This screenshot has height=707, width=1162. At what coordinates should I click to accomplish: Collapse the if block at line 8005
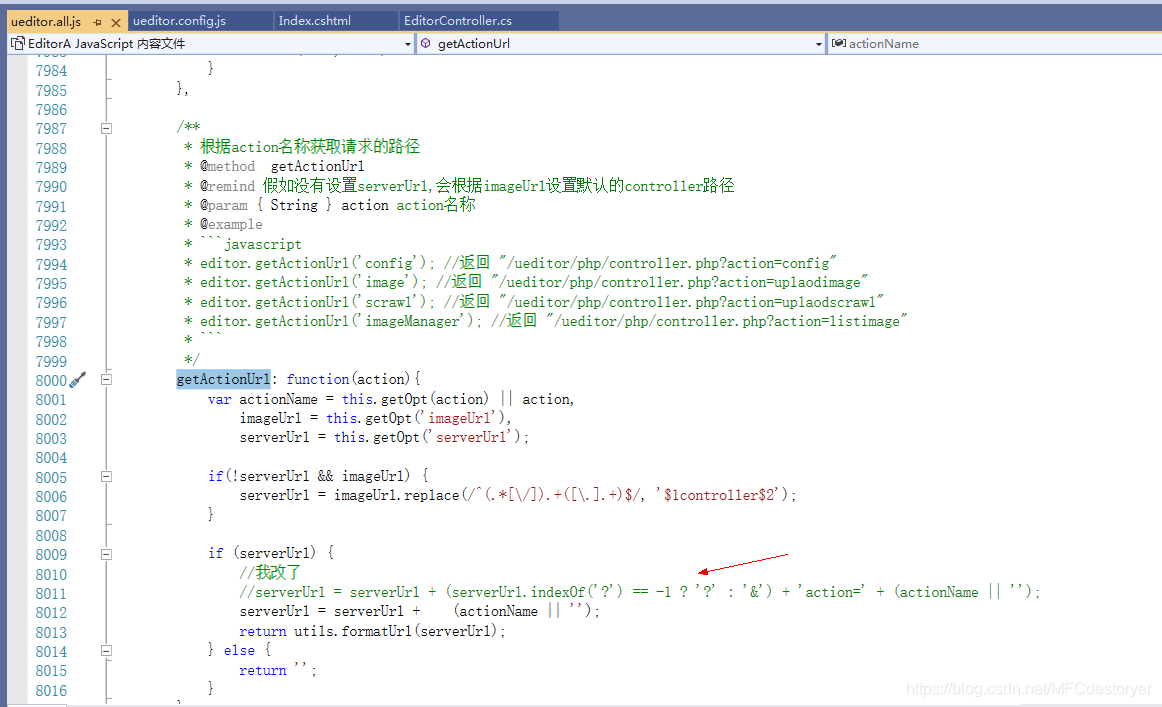[x=107, y=477]
